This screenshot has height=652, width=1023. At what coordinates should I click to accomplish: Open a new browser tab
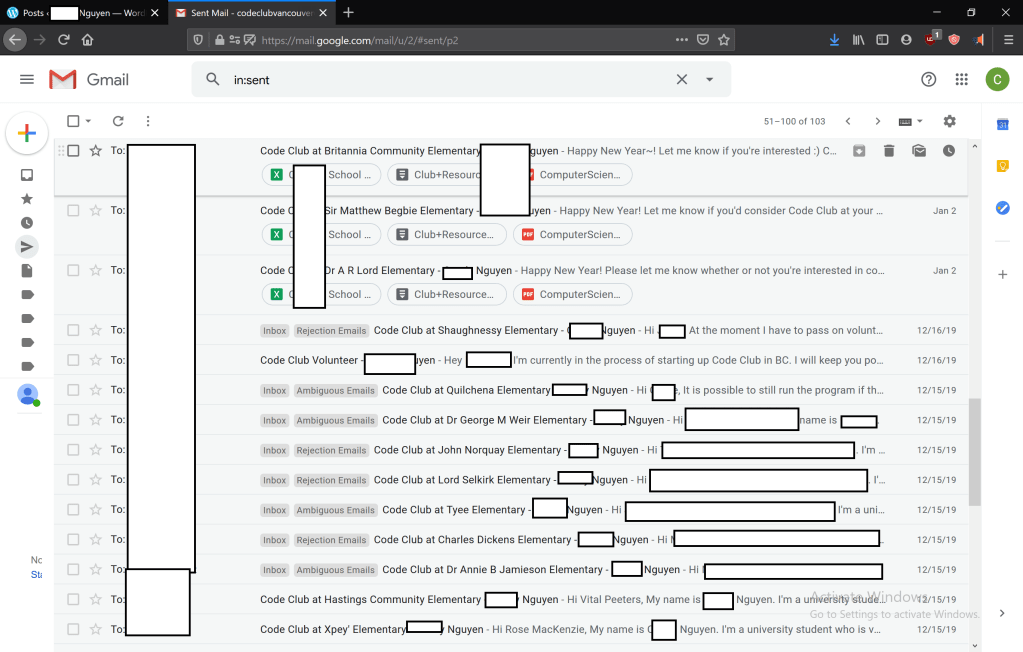point(348,13)
